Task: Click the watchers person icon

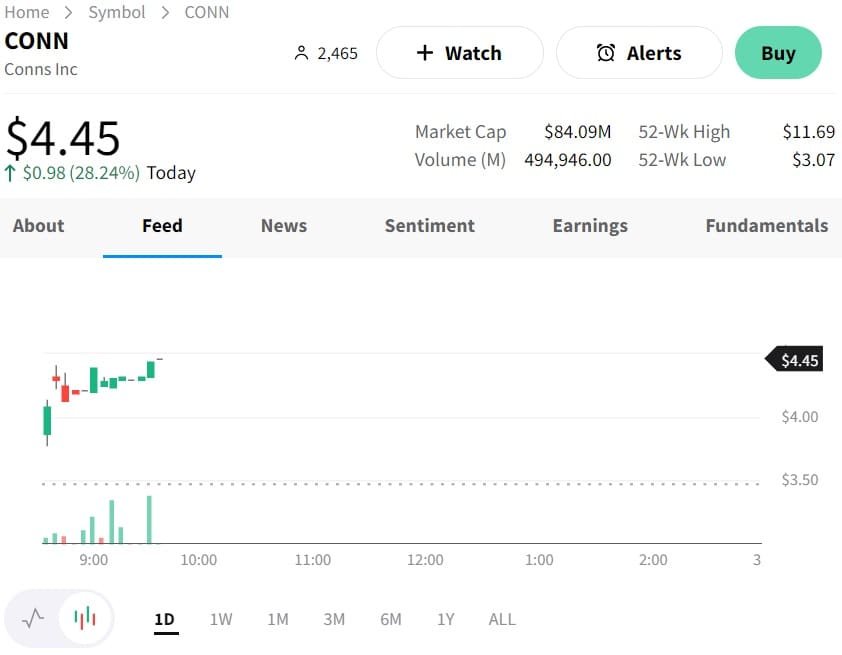Action: (x=301, y=53)
